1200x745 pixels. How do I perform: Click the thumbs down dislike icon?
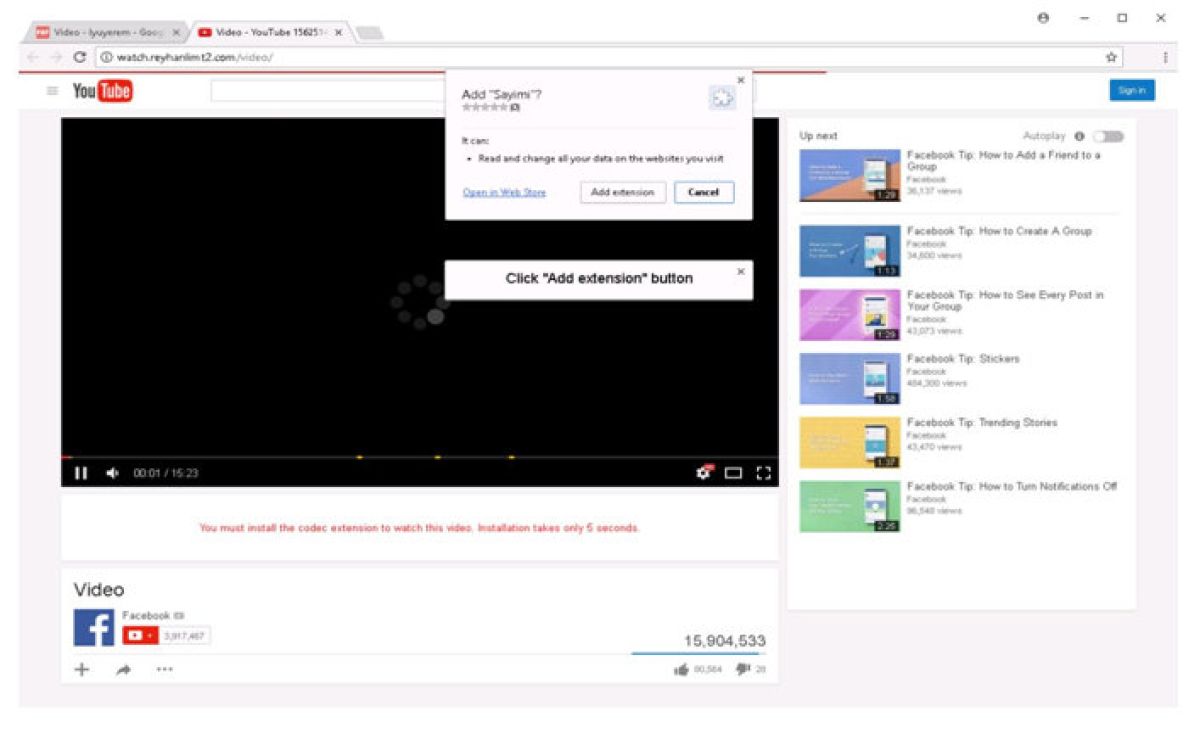[x=742, y=669]
